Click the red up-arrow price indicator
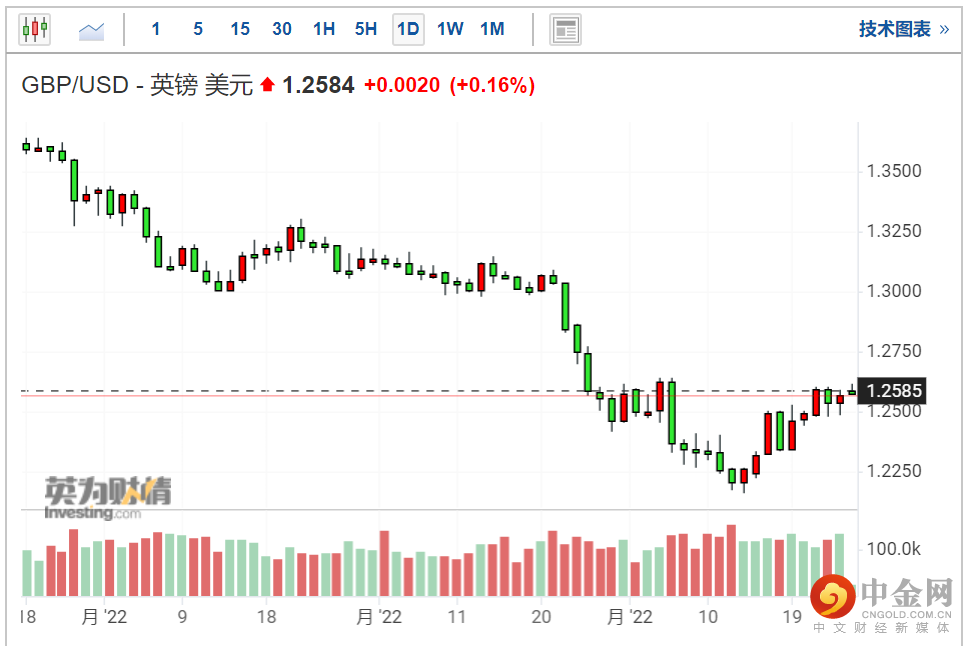Viewport: 967px width, 646px height. [267, 86]
